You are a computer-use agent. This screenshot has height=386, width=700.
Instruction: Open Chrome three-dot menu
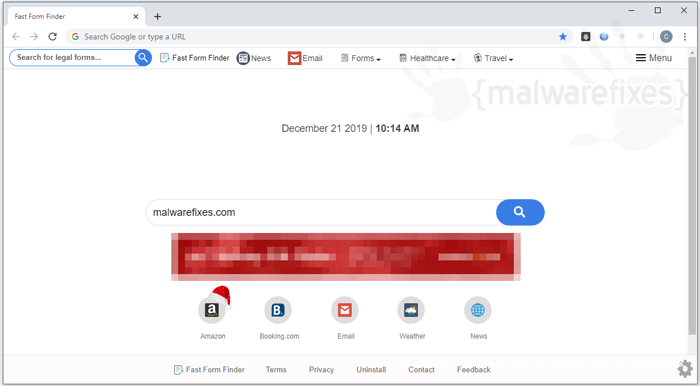pyautogui.click(x=685, y=37)
